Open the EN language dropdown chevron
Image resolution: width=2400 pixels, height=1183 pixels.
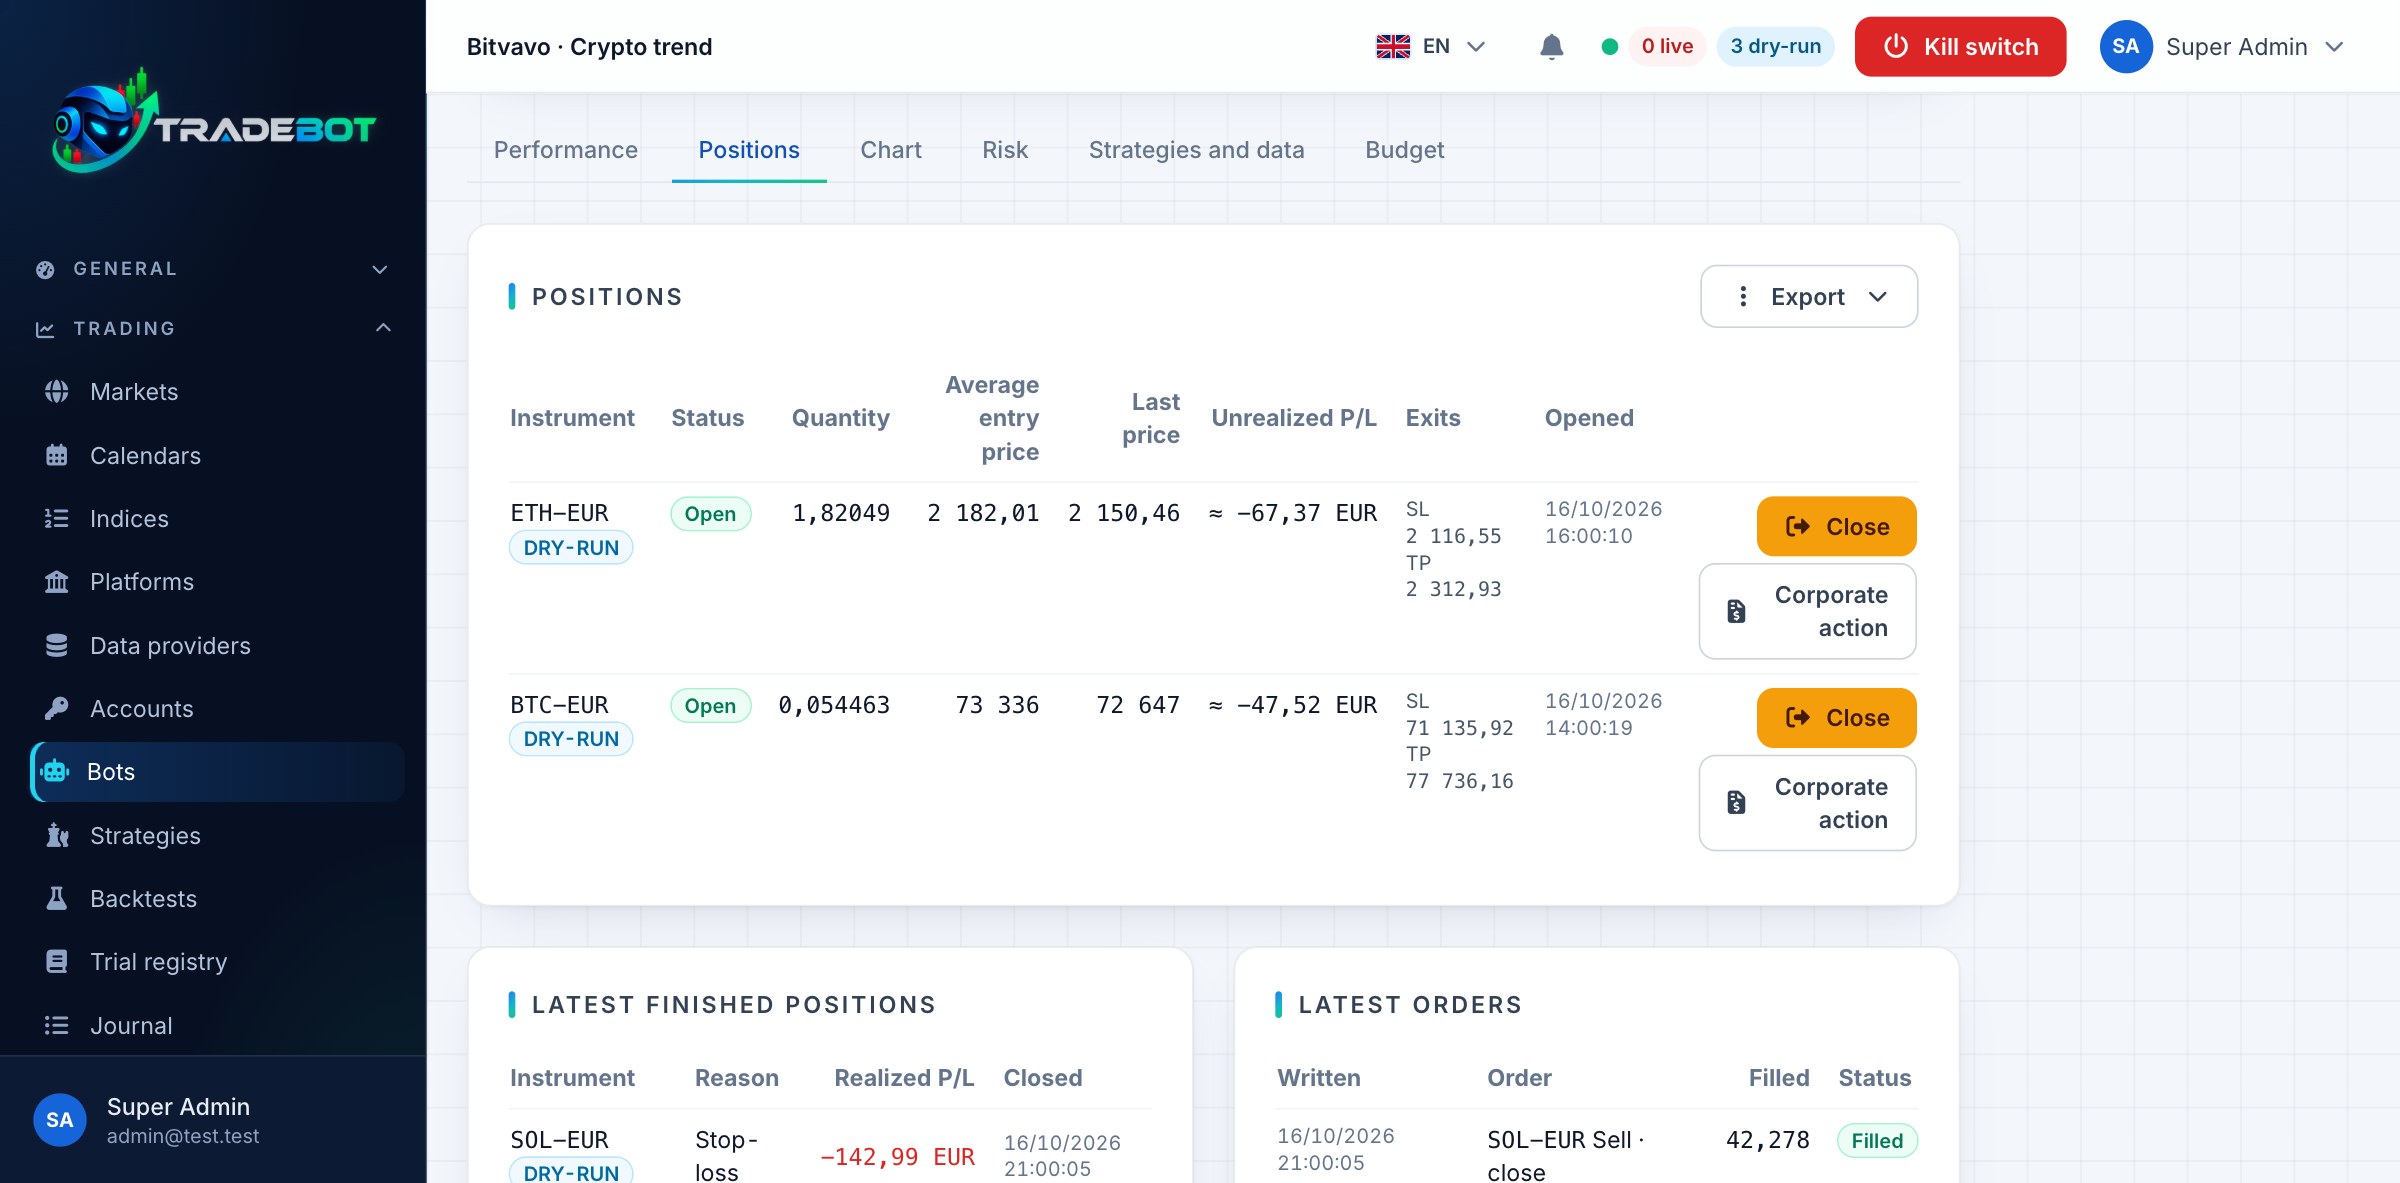[1476, 47]
